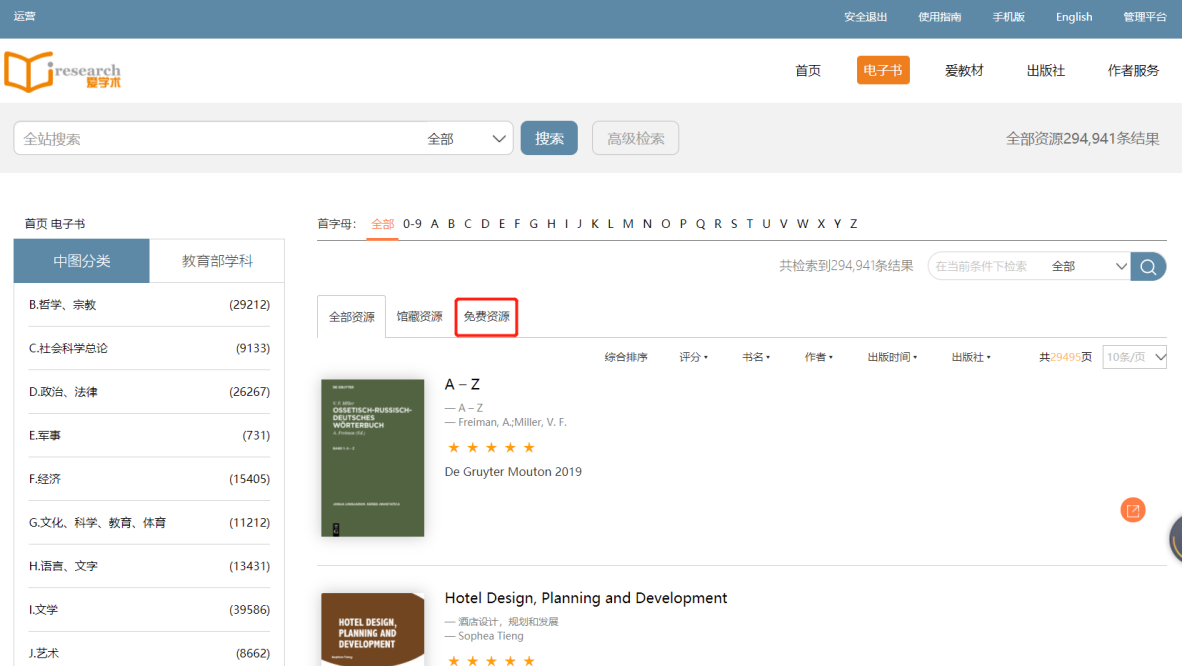The width and height of the screenshot is (1182, 666).
Task: Click the 全站搜索 input field
Action: pos(215,139)
